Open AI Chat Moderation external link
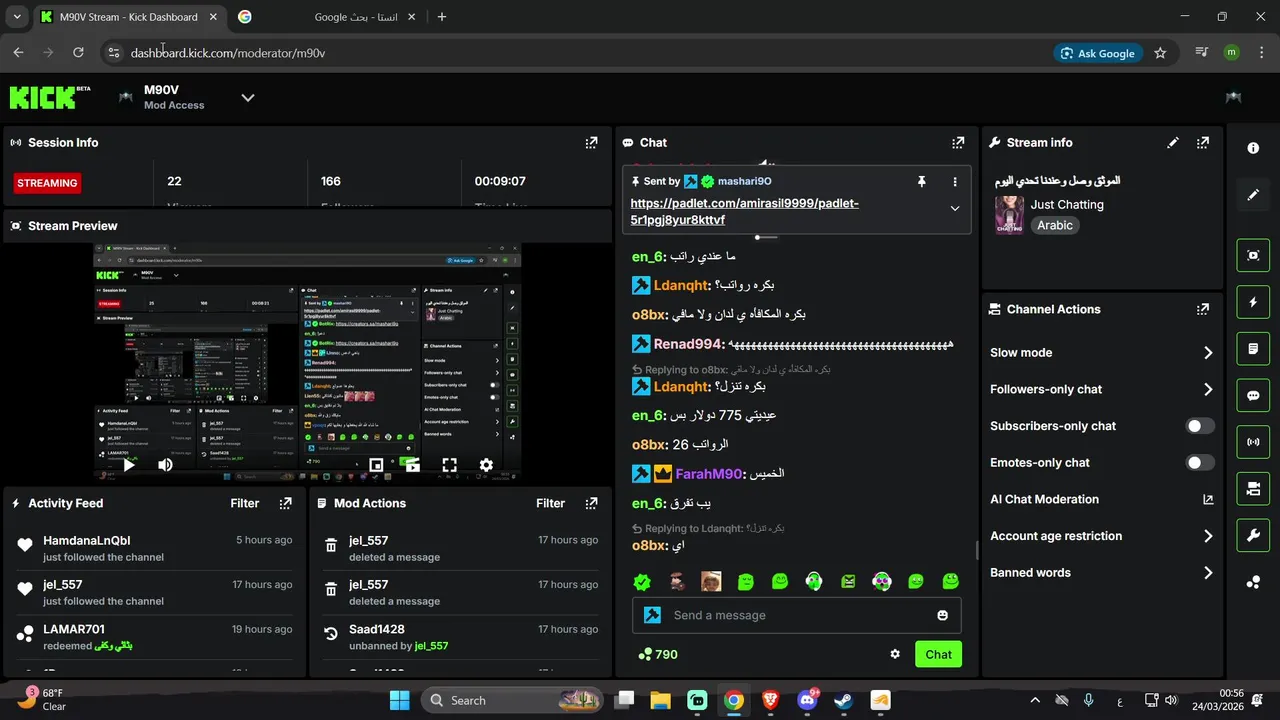 (x=1208, y=500)
